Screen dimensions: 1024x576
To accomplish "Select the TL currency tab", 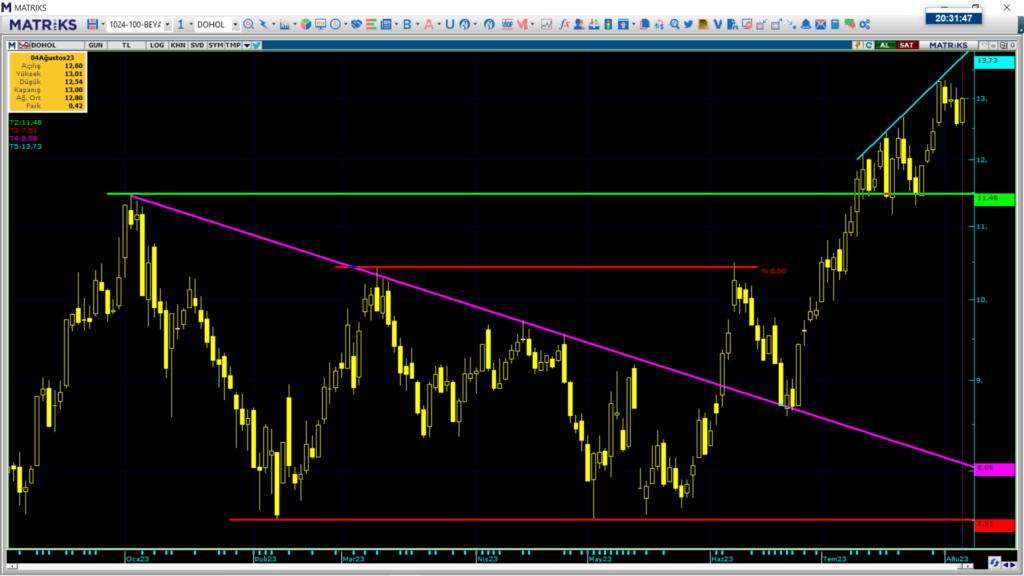I will click(126, 45).
